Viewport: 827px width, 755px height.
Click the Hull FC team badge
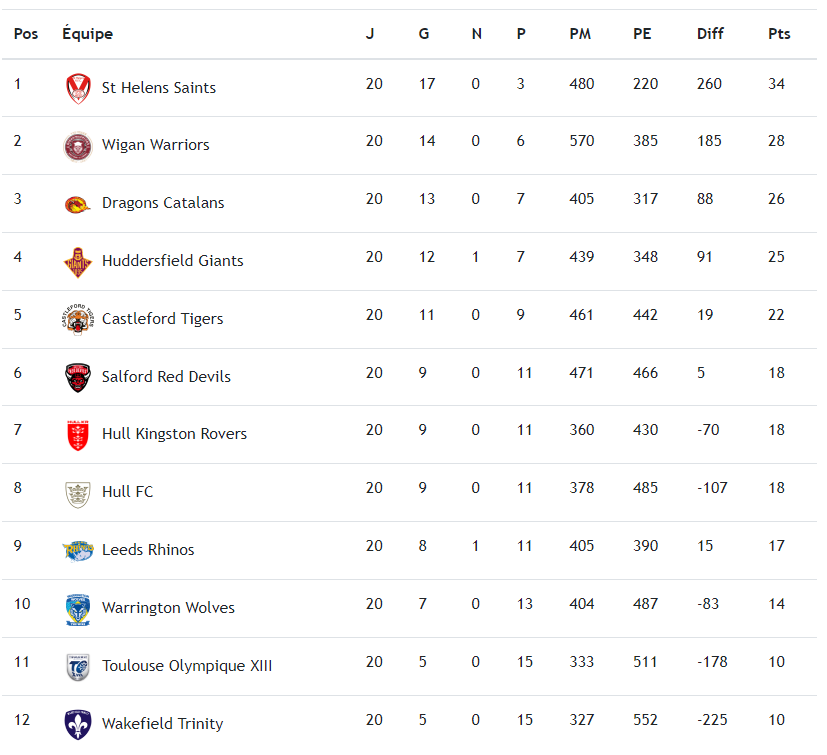[x=78, y=492]
